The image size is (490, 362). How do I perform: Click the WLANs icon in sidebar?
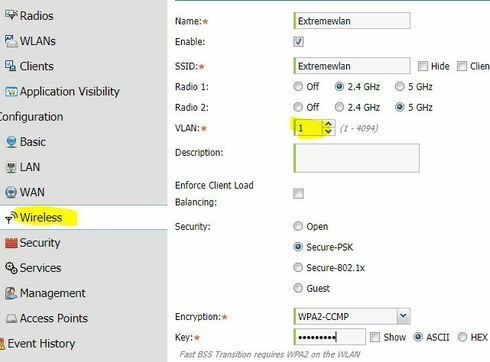tap(11, 41)
